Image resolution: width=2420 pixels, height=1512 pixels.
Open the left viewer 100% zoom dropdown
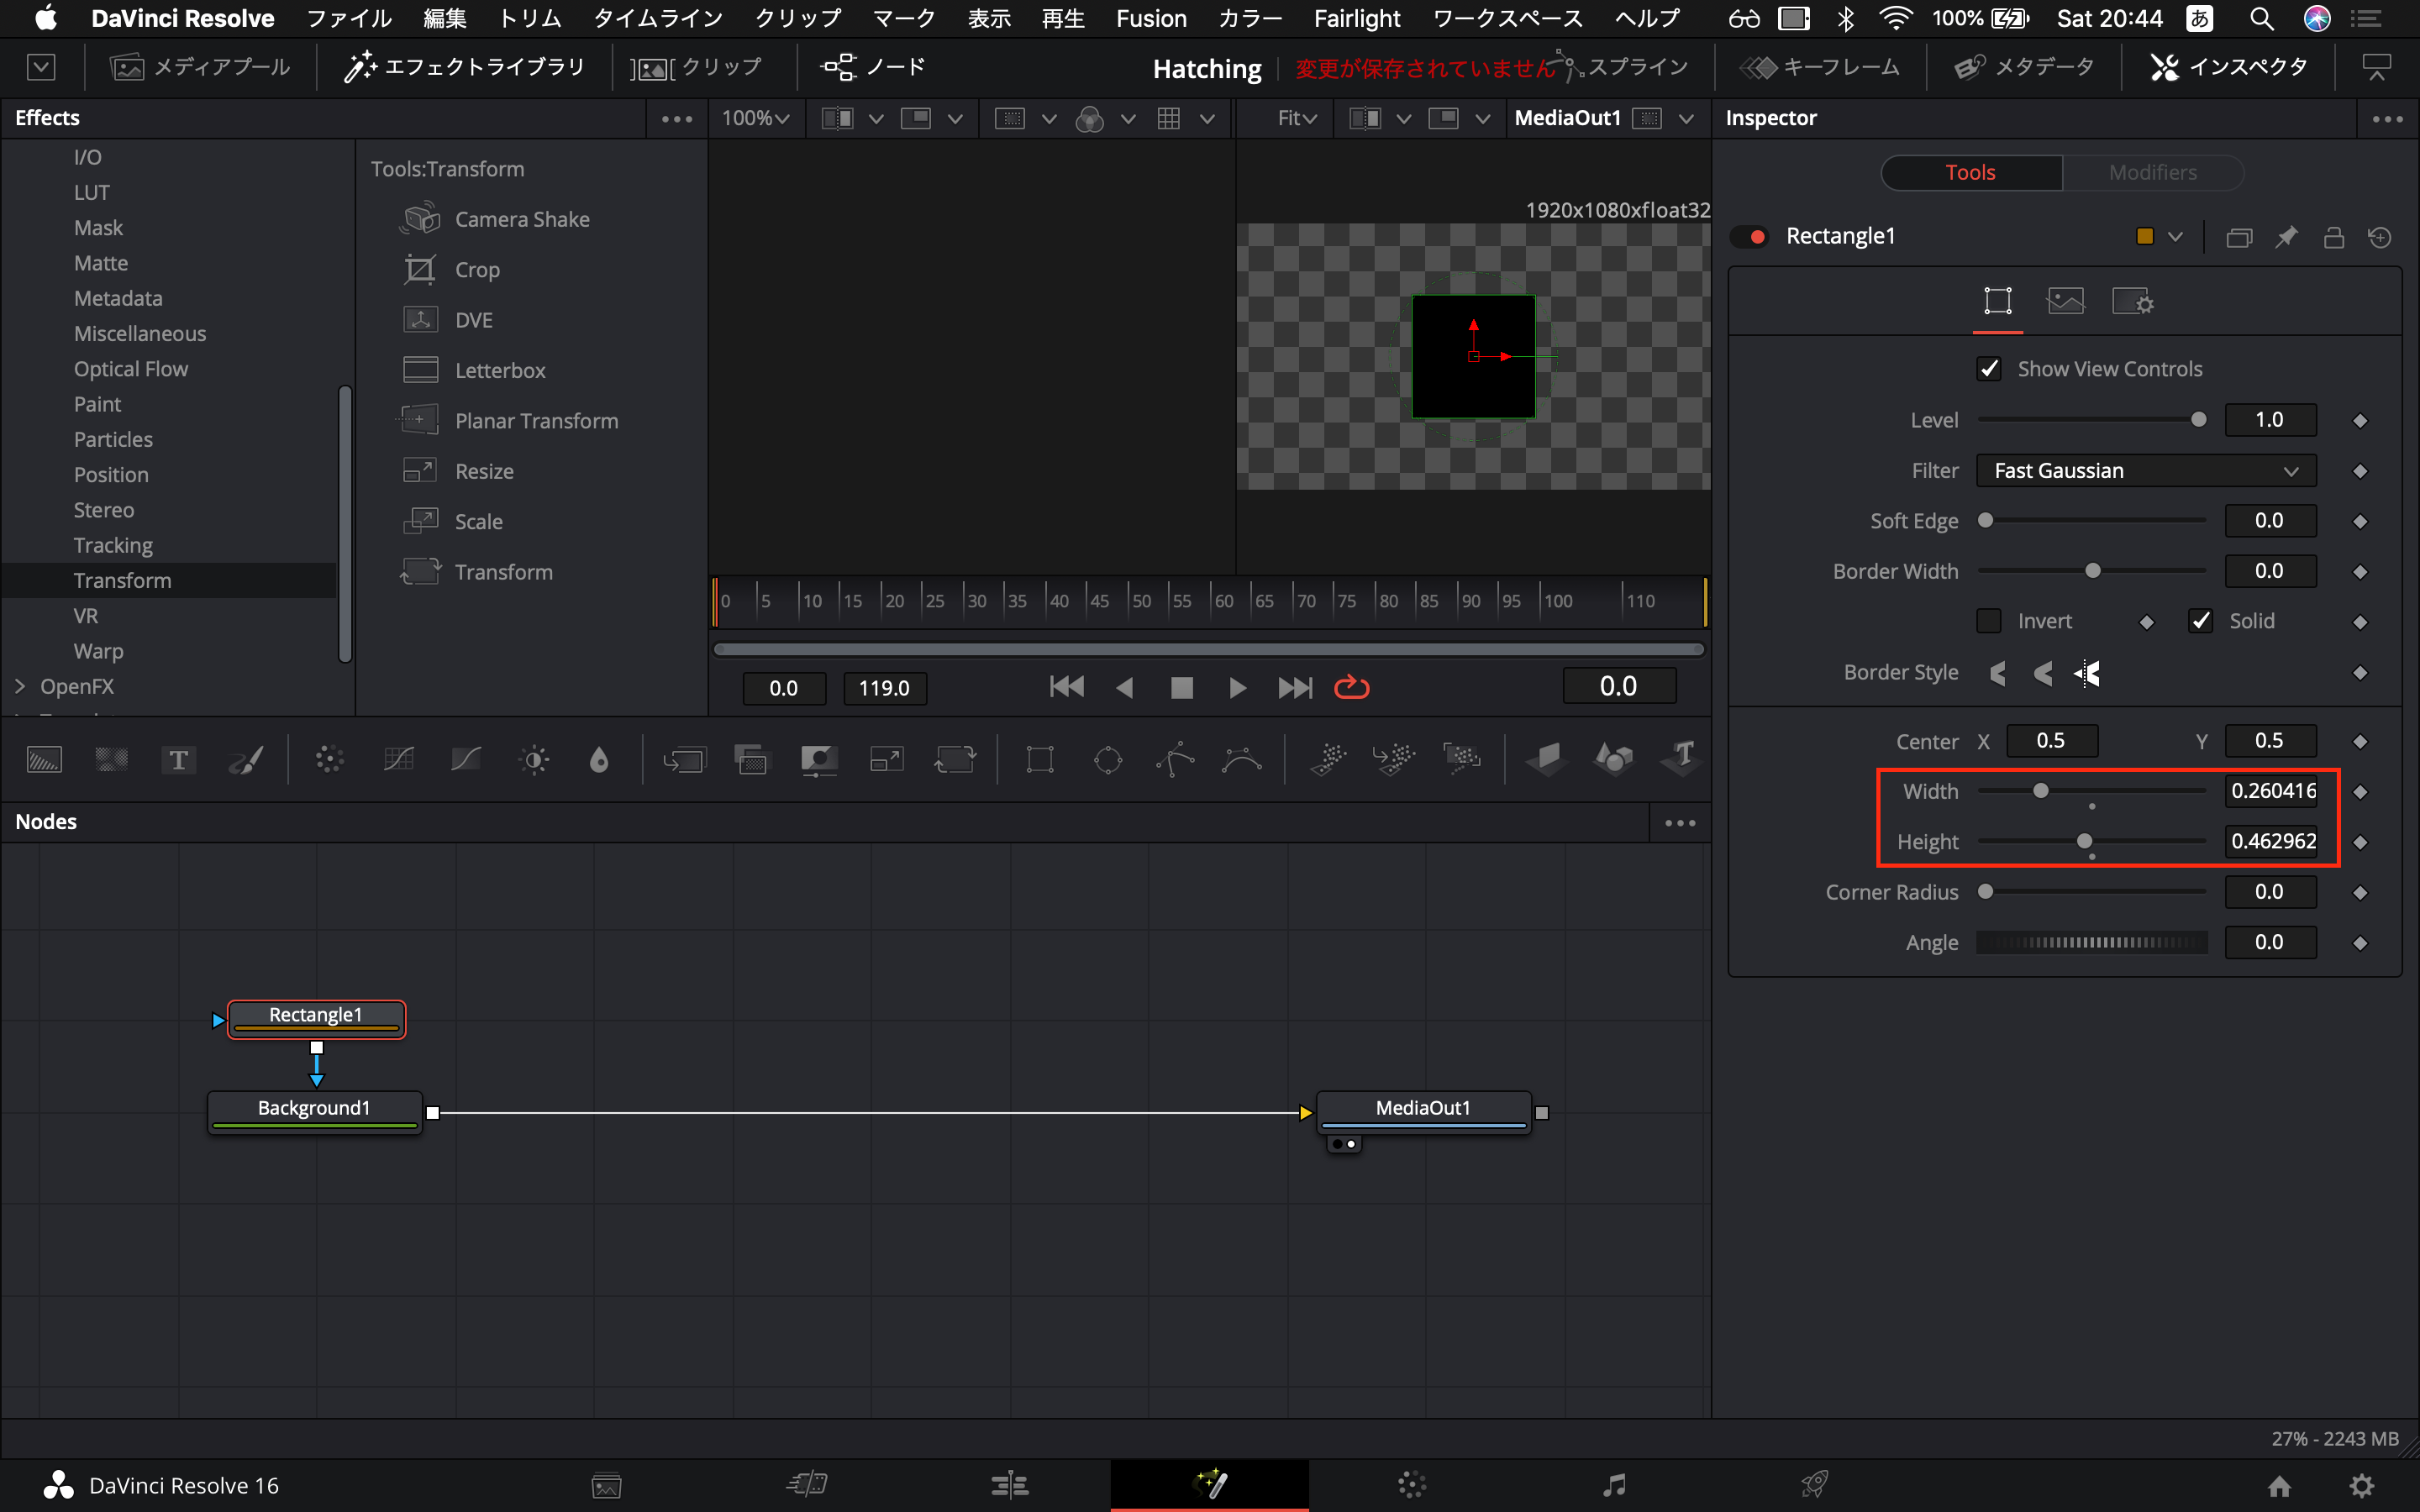pyautogui.click(x=755, y=118)
